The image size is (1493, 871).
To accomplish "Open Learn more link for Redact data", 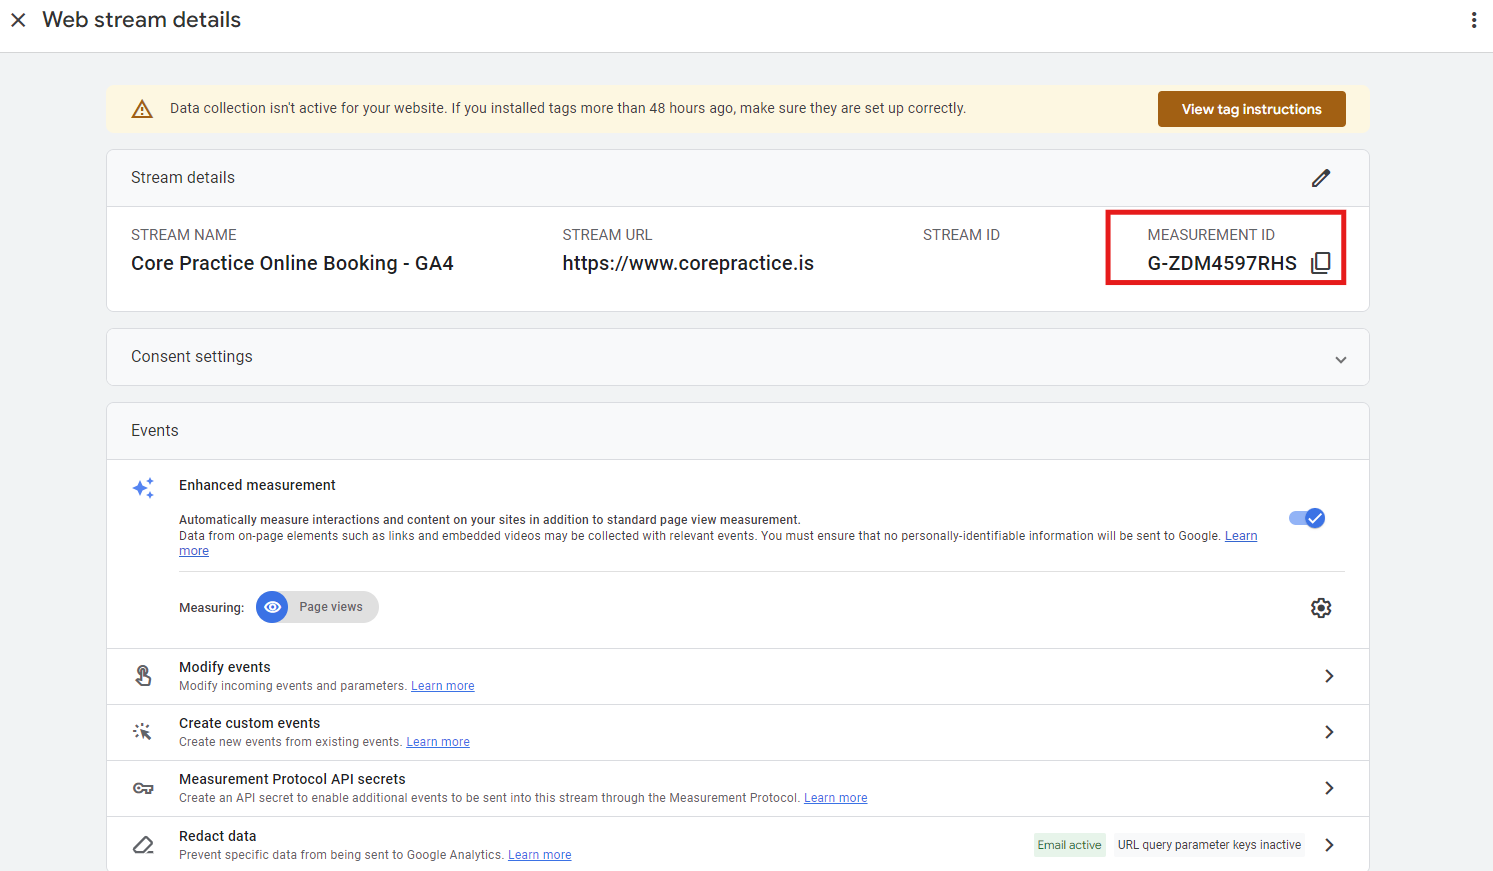I will [540, 855].
